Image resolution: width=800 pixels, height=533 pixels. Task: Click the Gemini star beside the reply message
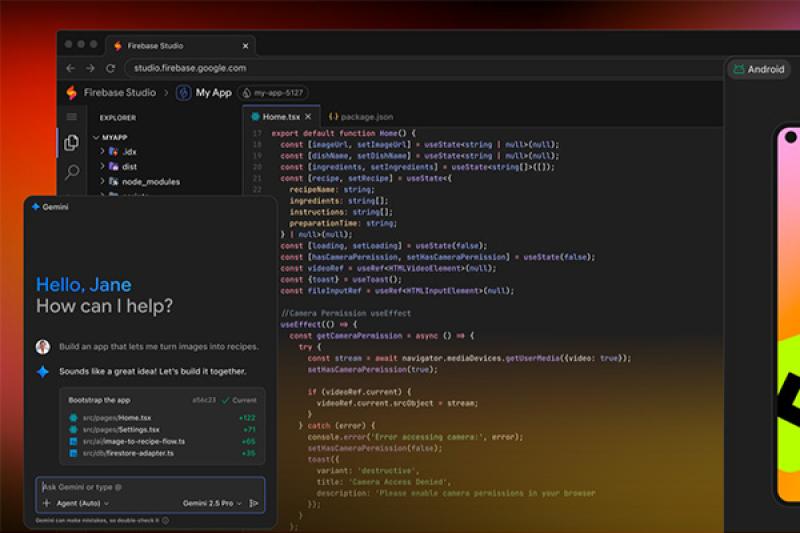43,372
